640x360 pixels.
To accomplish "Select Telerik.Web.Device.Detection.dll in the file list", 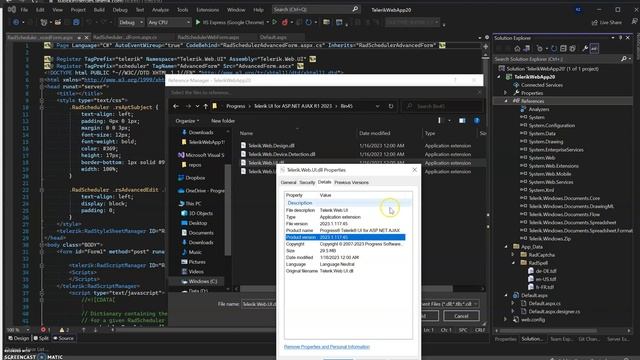I will pos(282,154).
